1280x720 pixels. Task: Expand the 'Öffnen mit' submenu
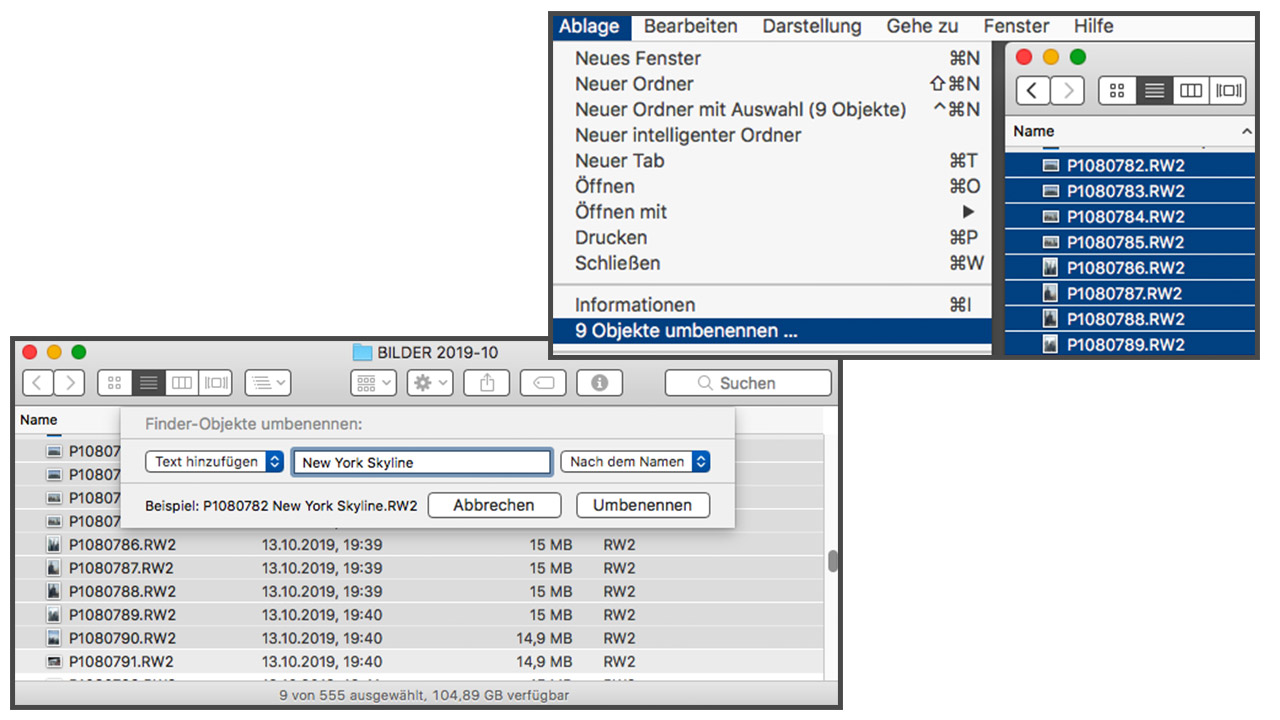click(x=620, y=212)
